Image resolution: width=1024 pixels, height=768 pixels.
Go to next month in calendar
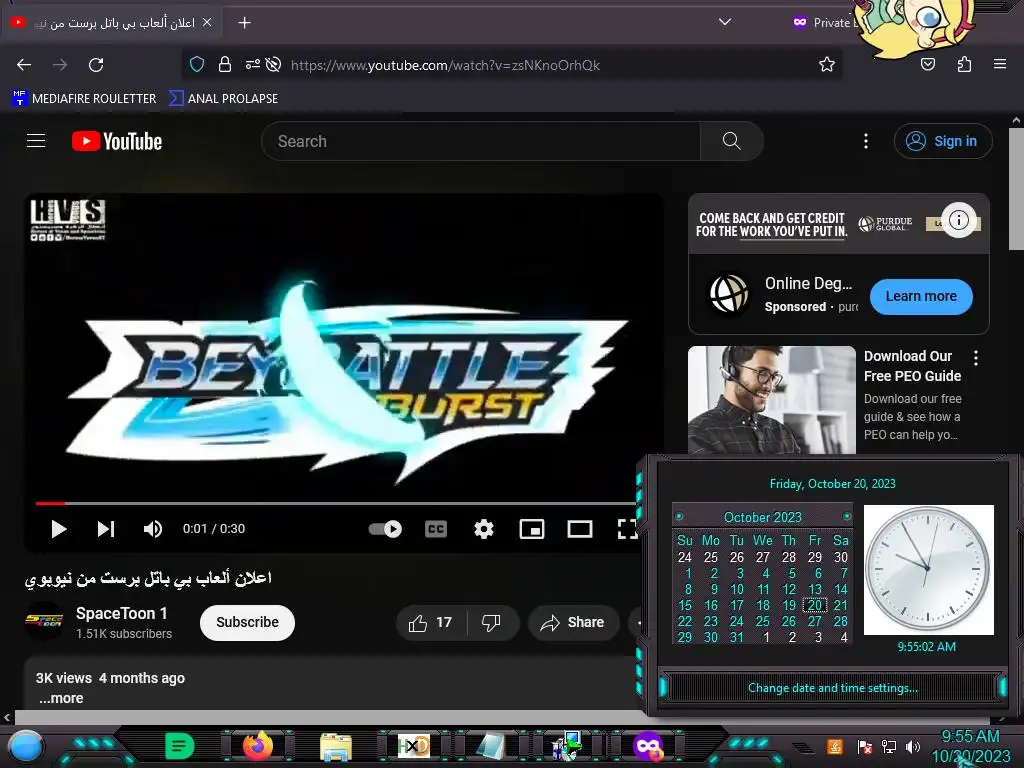point(846,517)
